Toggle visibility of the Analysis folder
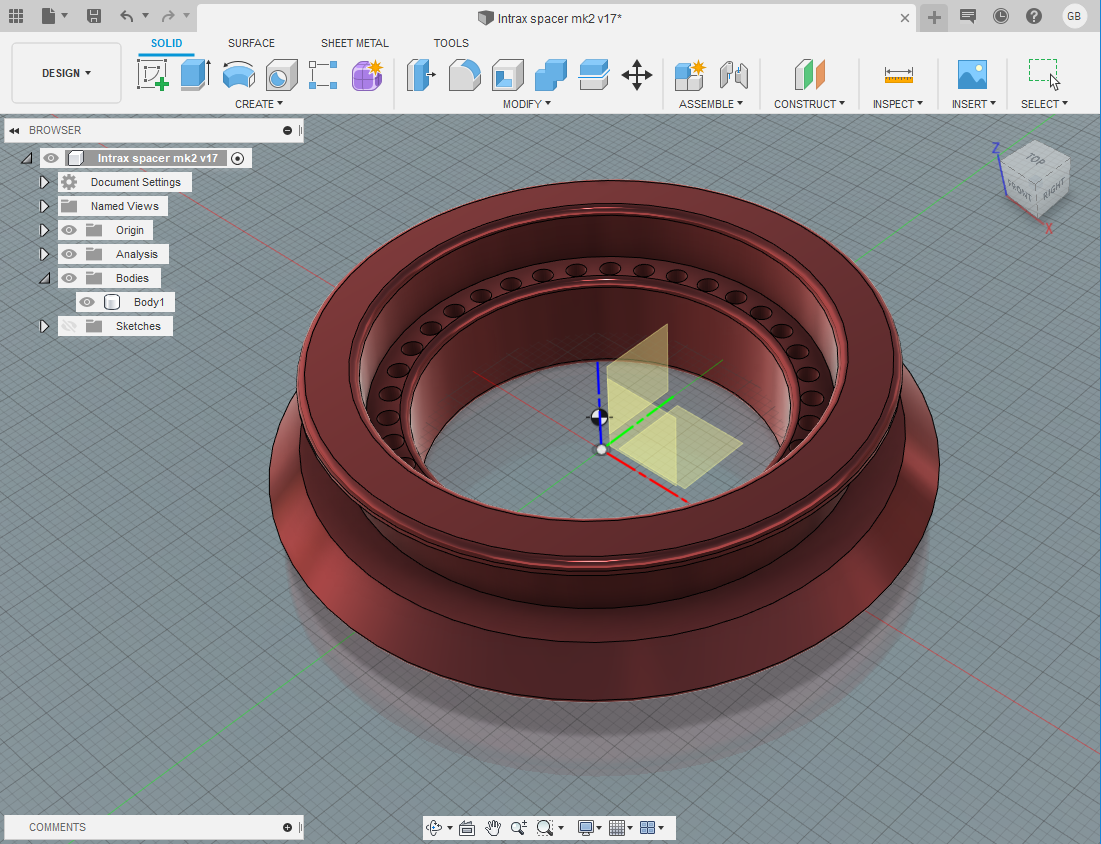This screenshot has height=844, width=1101. pos(69,254)
